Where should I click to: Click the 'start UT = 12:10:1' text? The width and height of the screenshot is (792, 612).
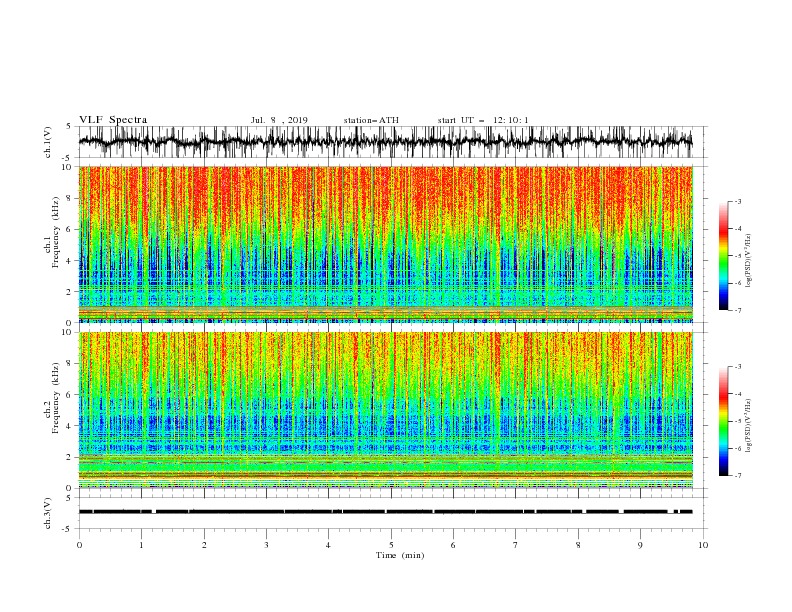point(483,120)
